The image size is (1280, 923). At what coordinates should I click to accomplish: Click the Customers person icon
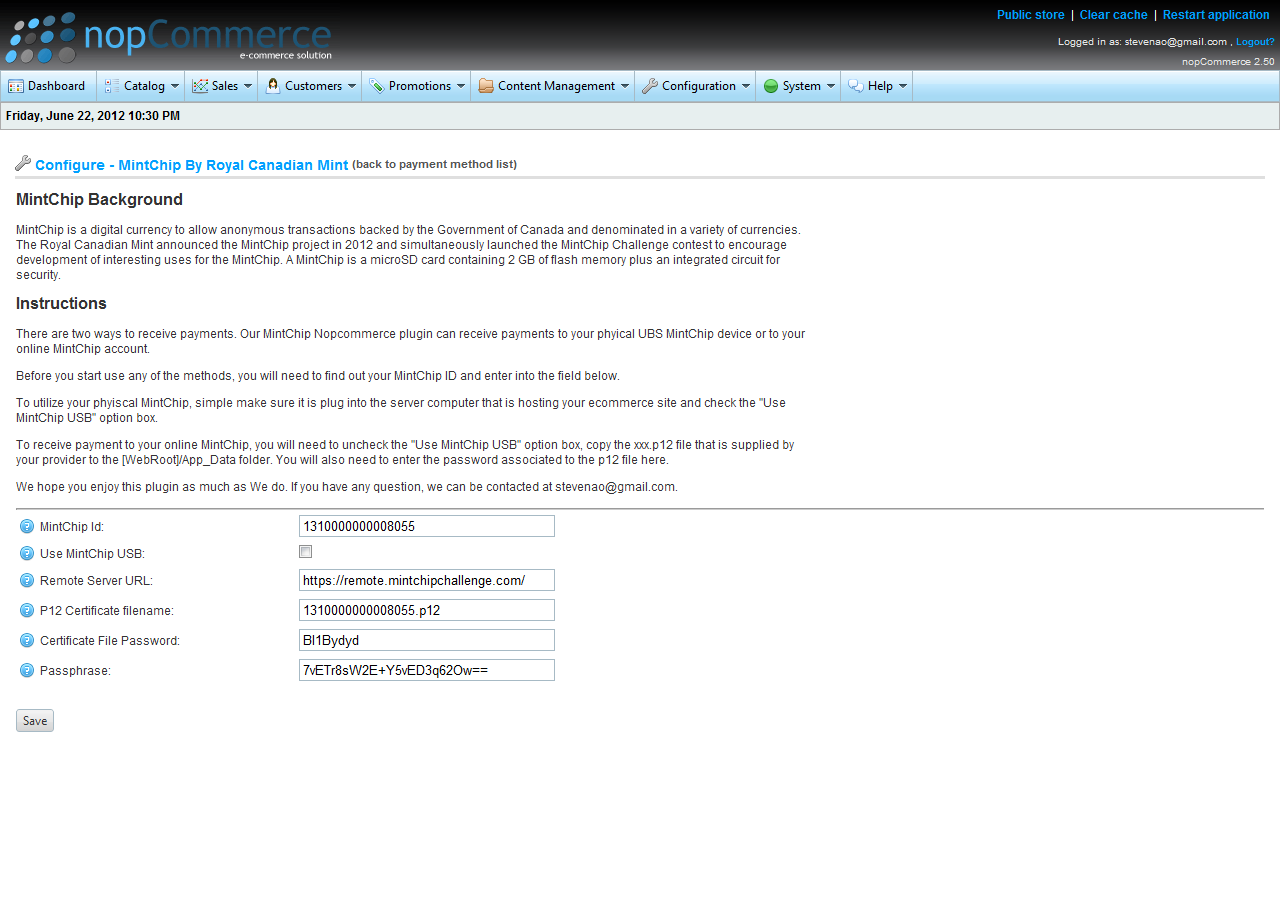(x=273, y=86)
